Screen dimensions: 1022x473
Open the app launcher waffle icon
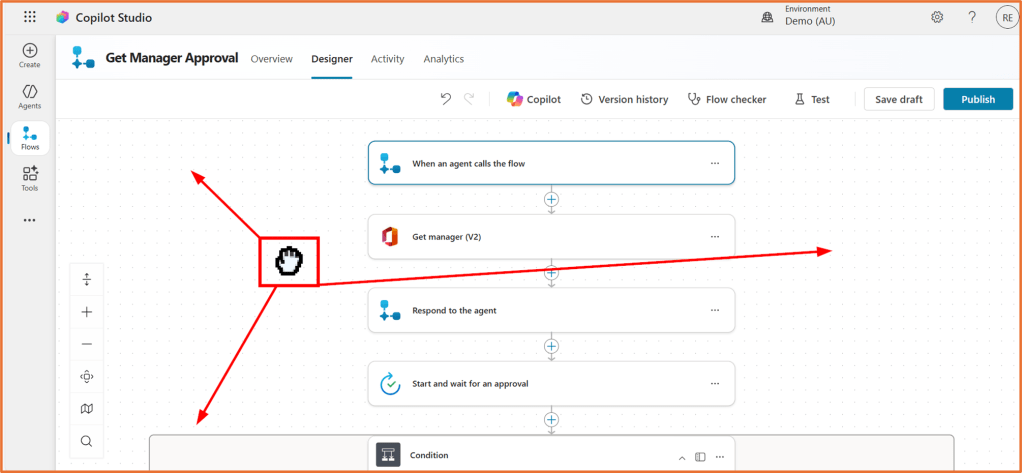pyautogui.click(x=30, y=17)
